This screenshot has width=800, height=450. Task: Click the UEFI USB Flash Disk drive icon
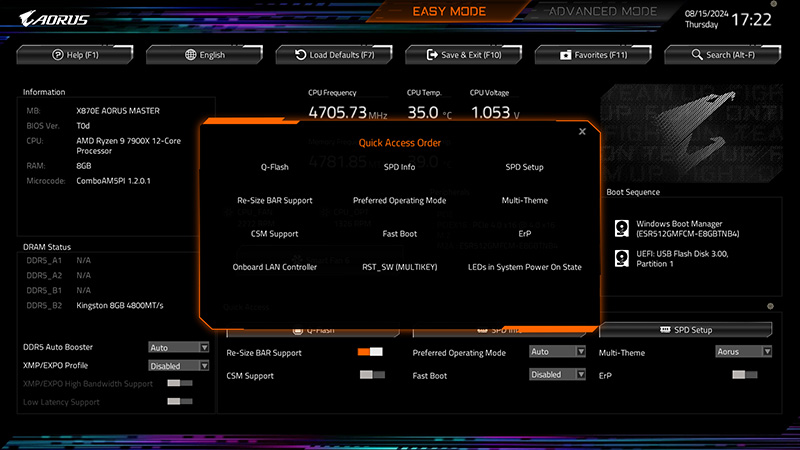click(x=622, y=258)
